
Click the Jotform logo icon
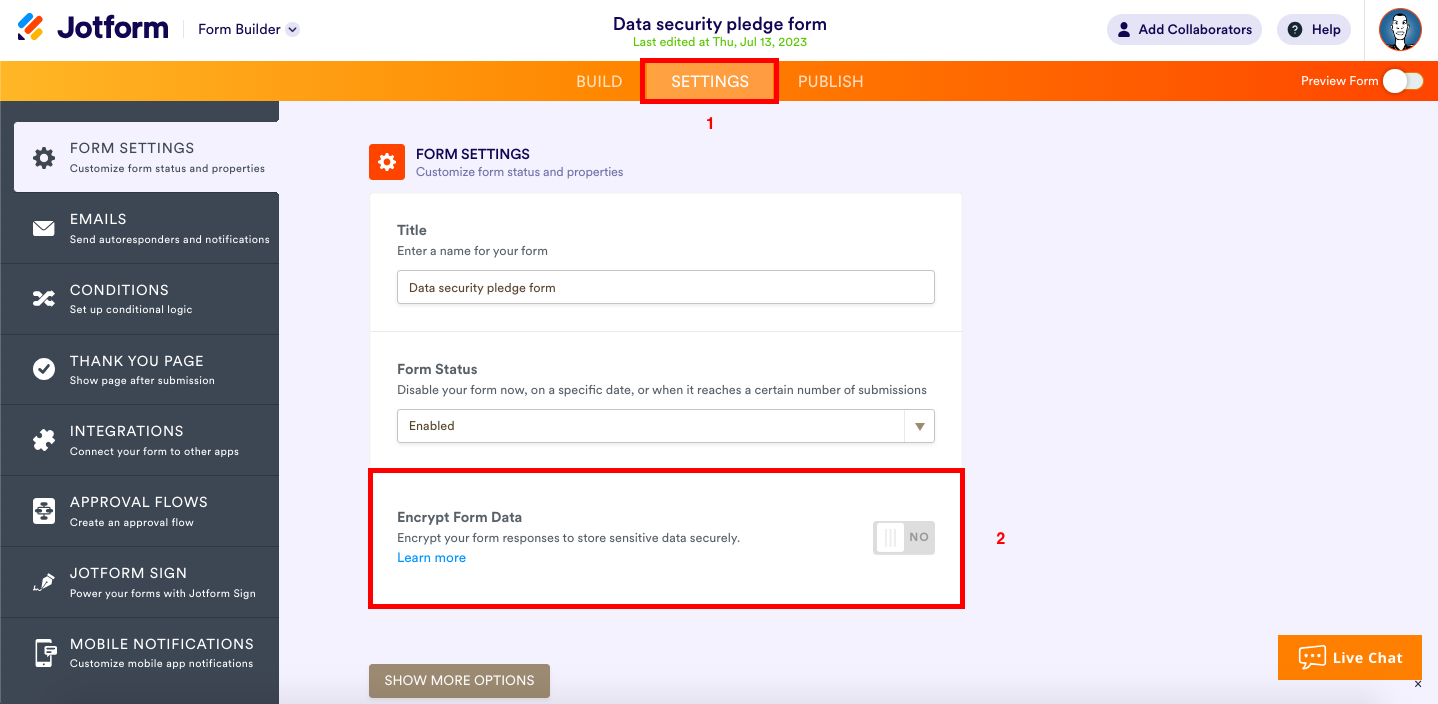click(x=31, y=28)
